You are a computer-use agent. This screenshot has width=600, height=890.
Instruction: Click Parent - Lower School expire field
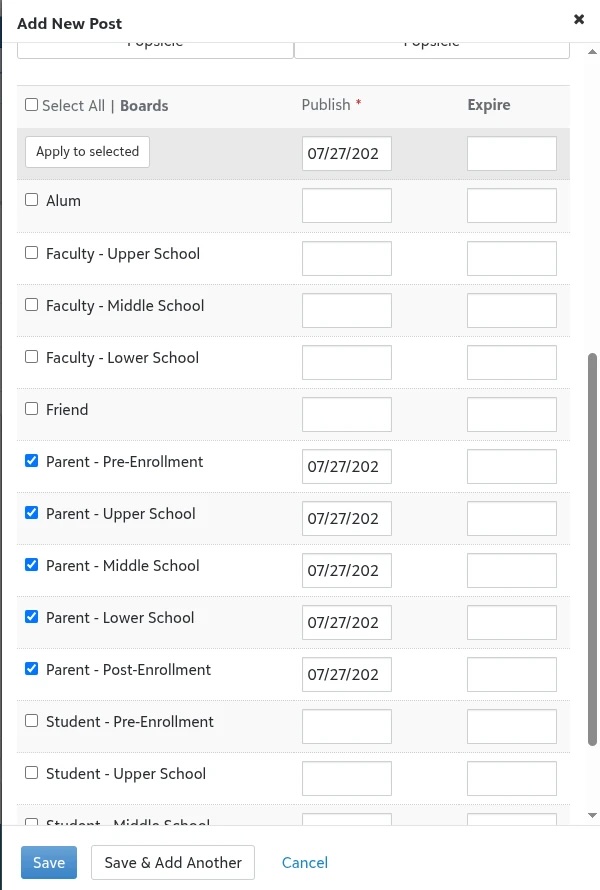coord(511,622)
